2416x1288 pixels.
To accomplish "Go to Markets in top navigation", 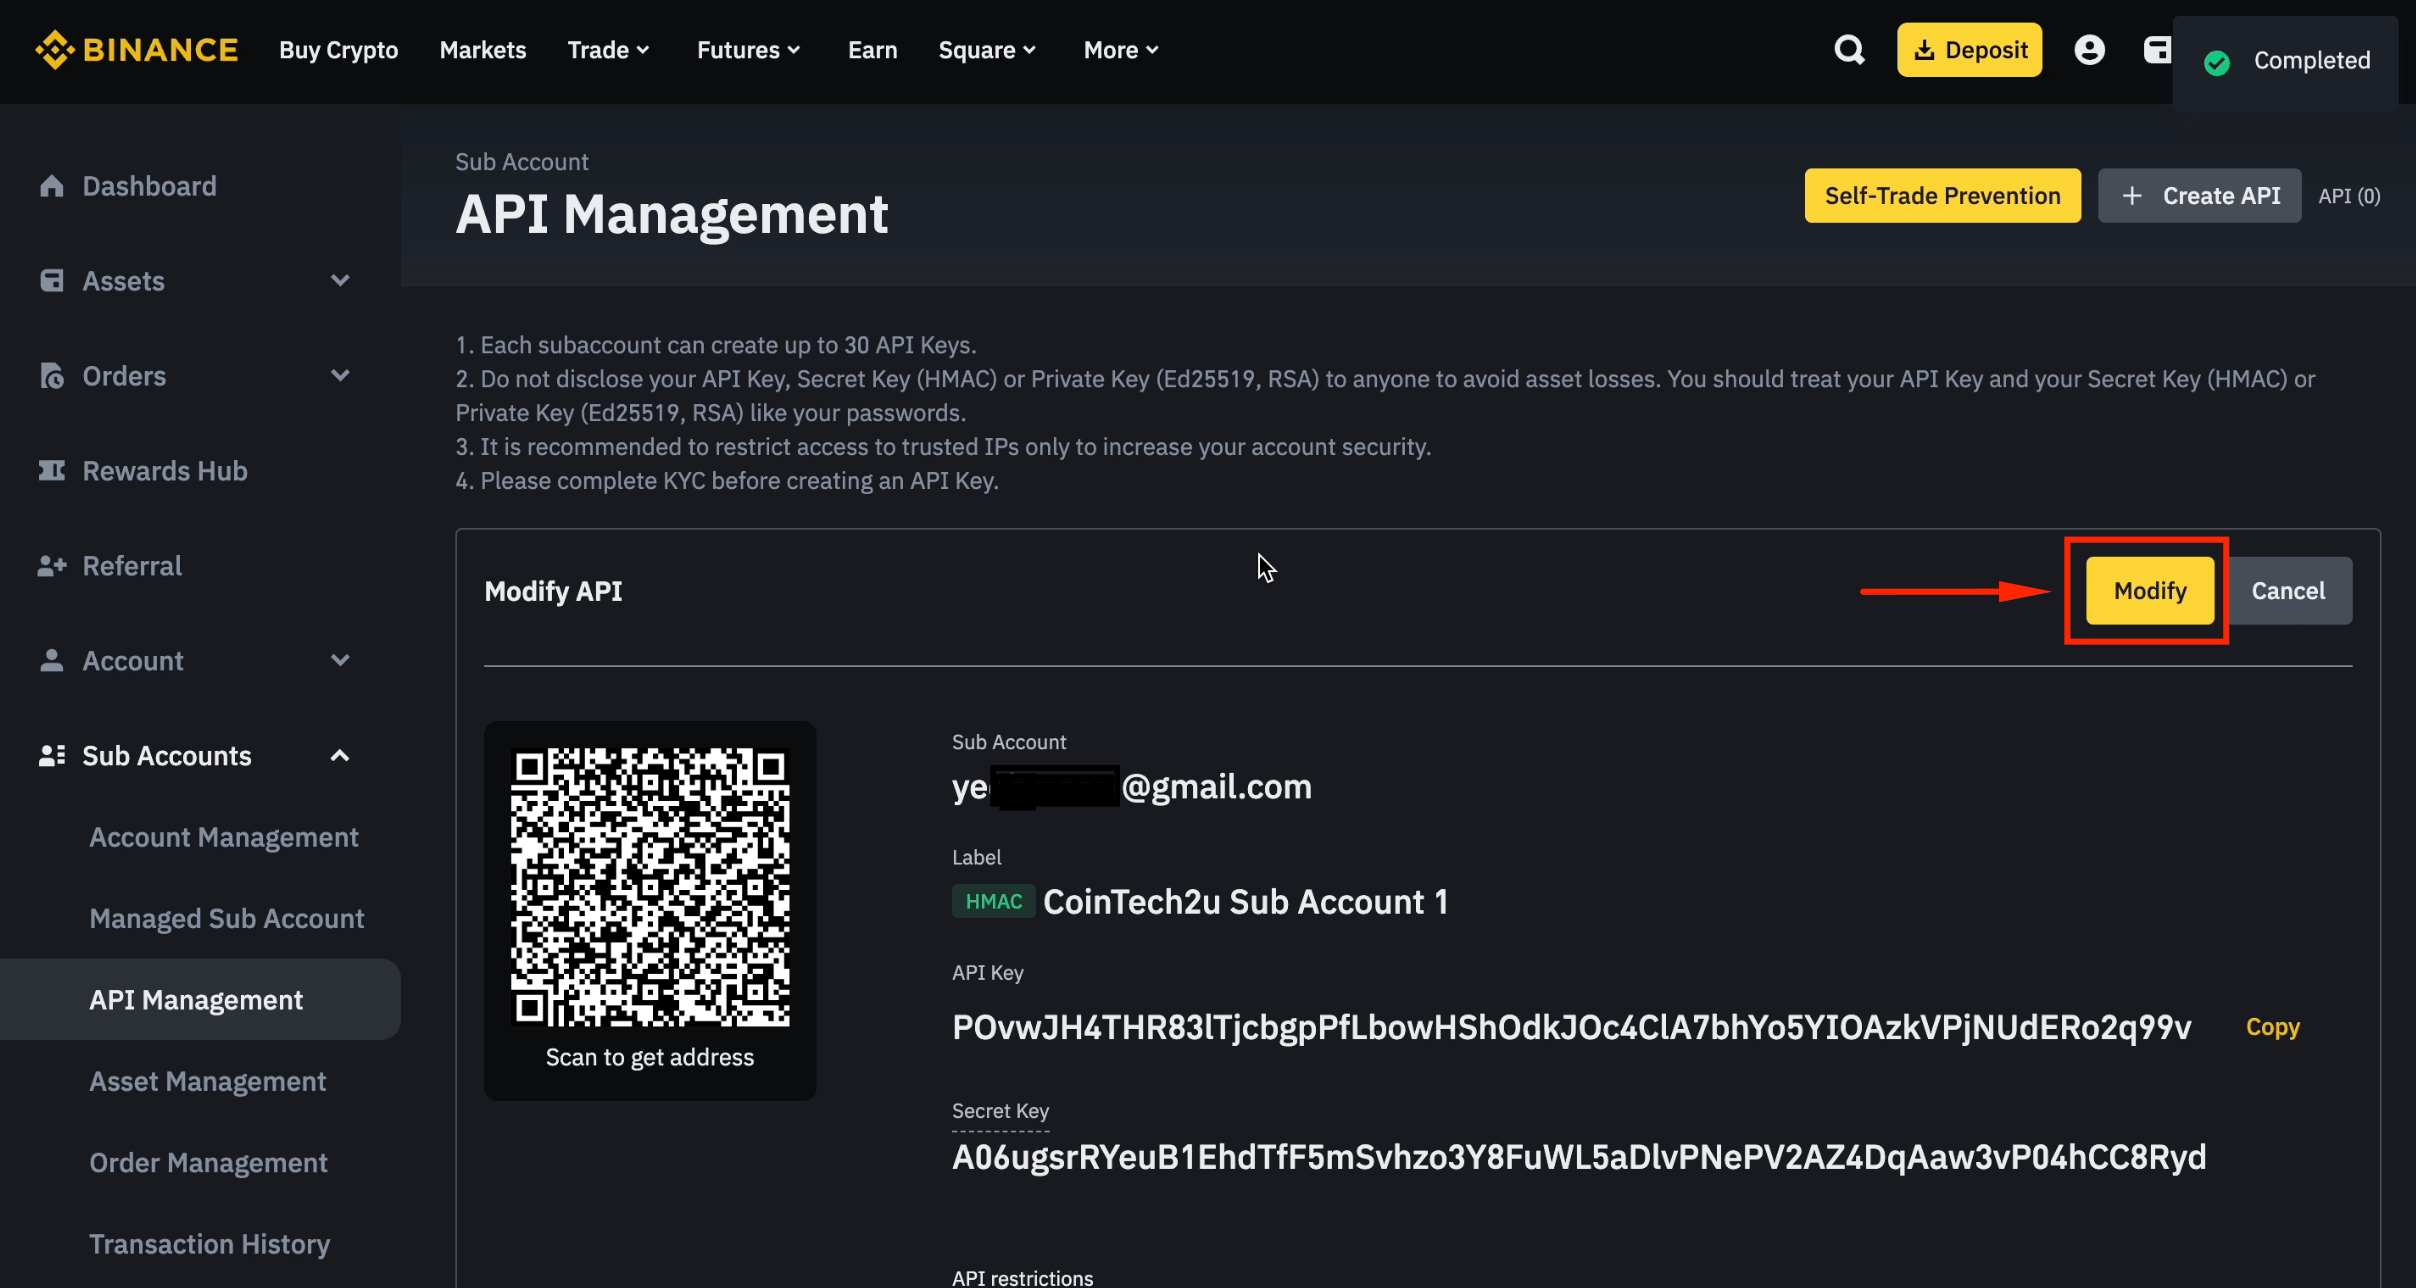I will 482,50.
